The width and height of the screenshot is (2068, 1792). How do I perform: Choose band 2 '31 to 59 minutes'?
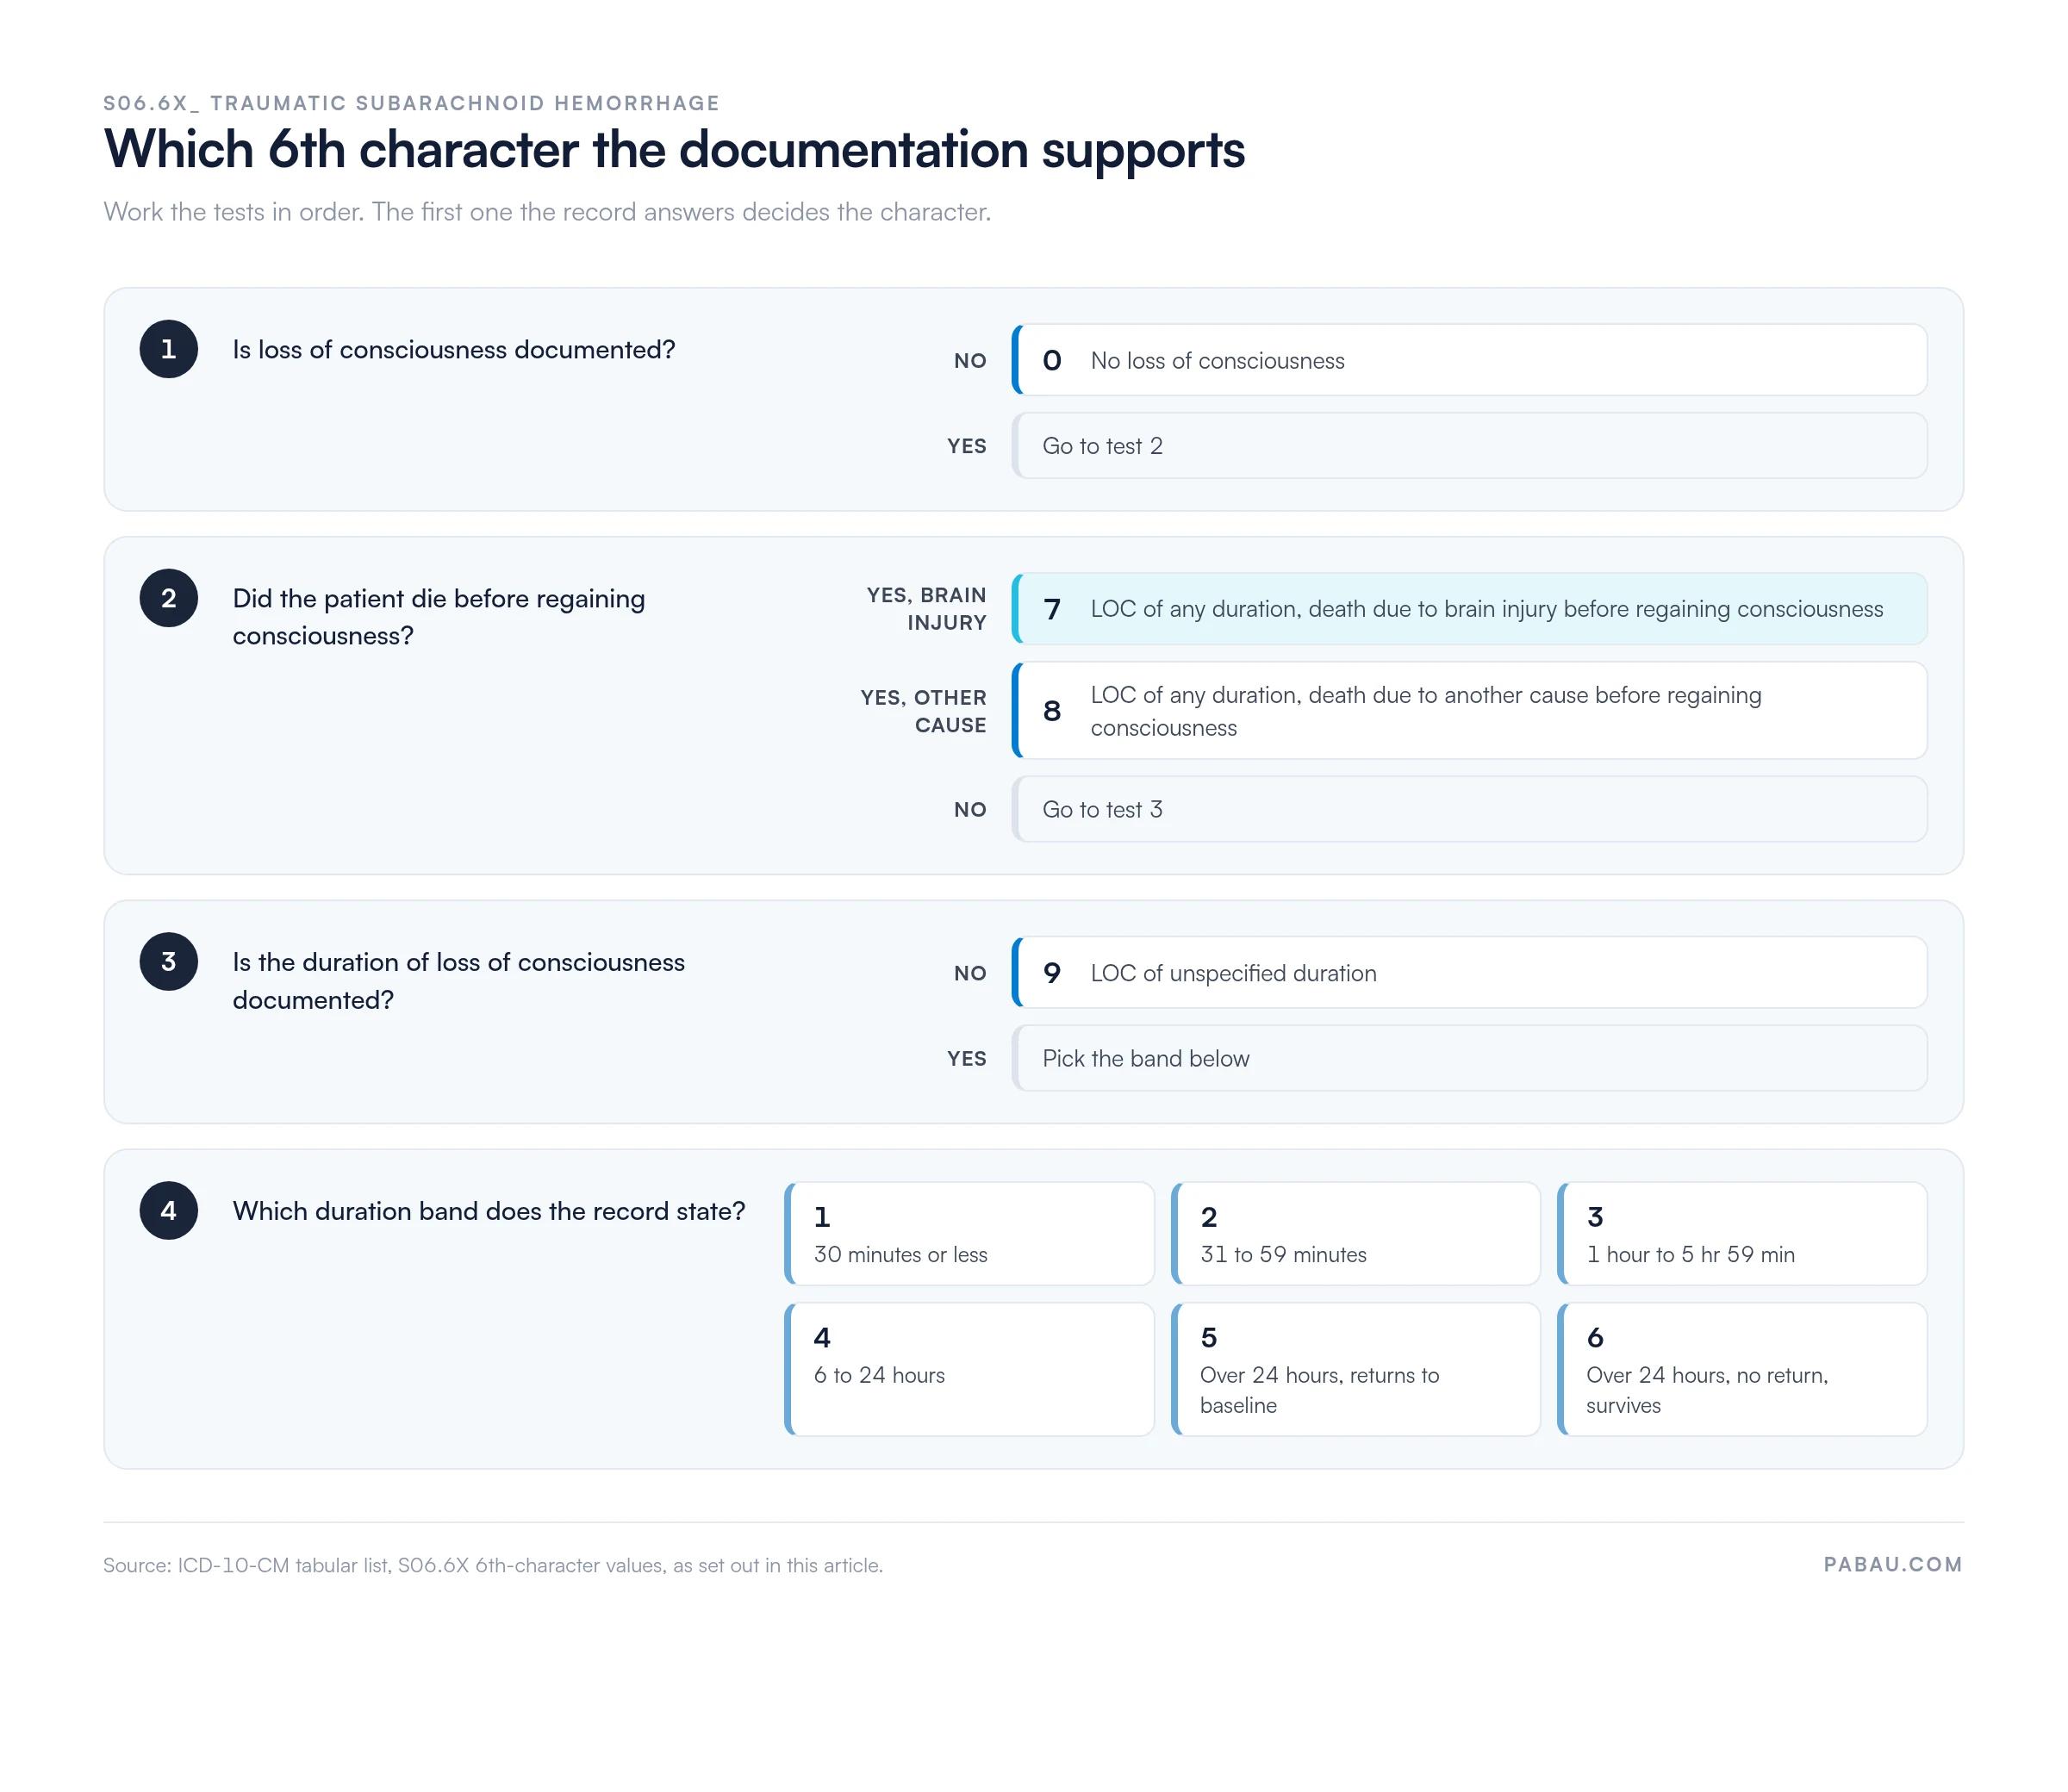coord(1355,1234)
